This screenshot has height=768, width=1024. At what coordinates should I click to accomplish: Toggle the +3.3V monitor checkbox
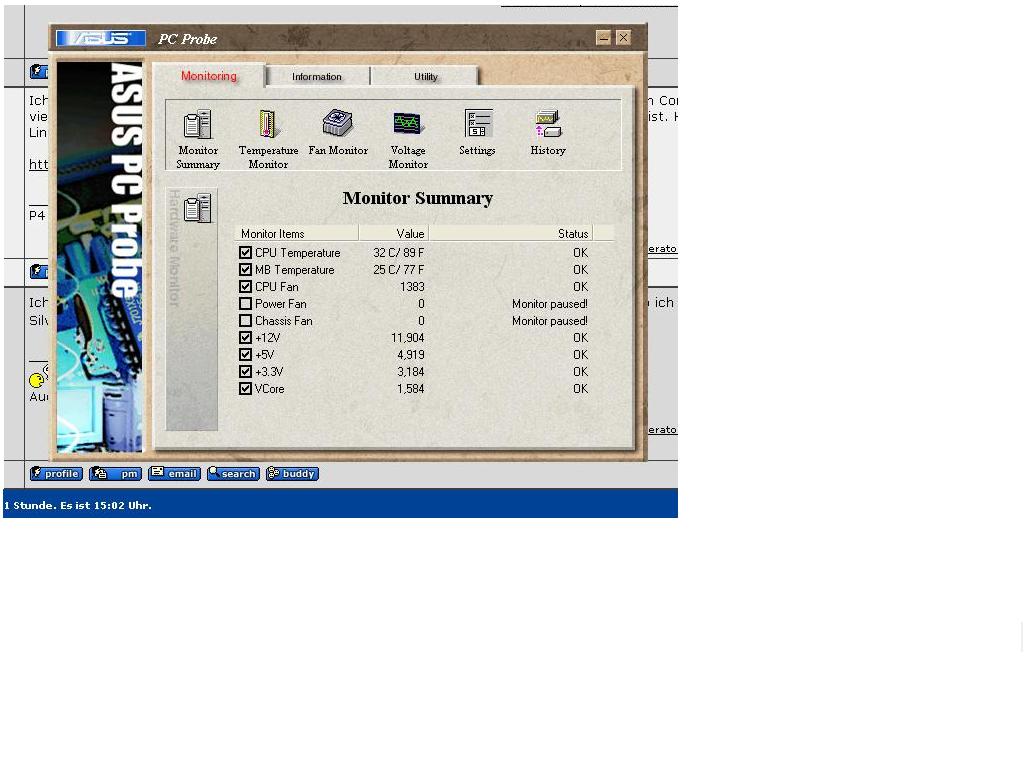pos(246,372)
